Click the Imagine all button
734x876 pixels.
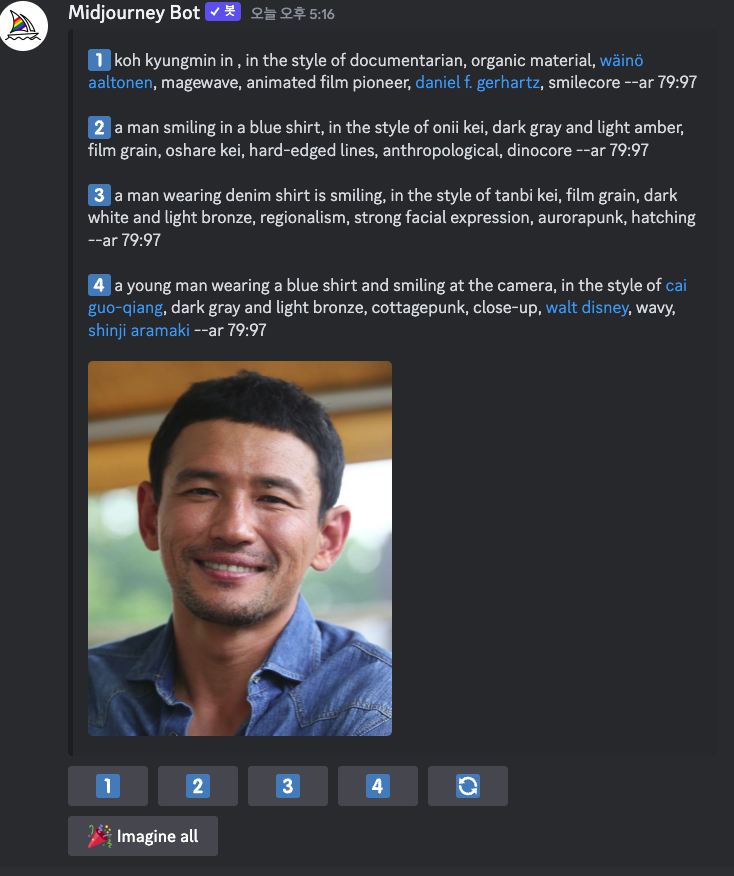click(x=143, y=836)
